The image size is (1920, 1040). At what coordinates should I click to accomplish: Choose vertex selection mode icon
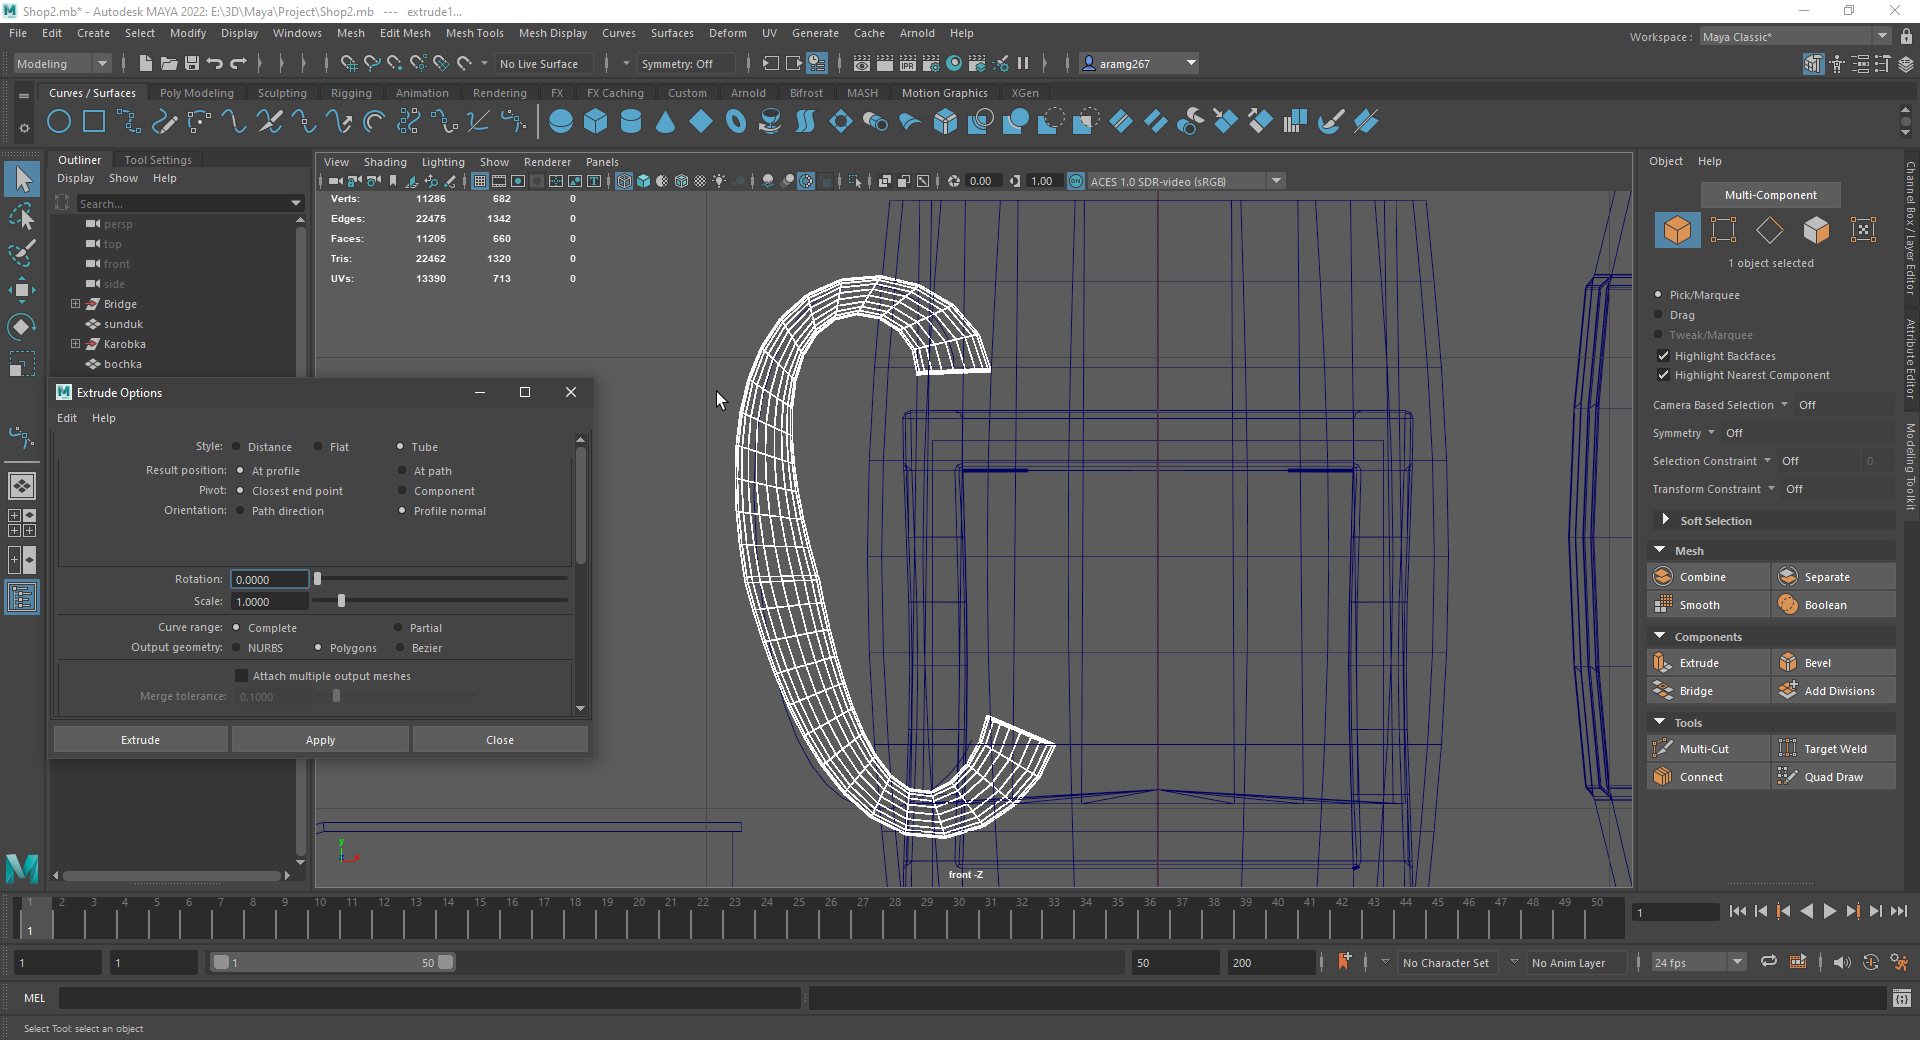[1723, 230]
